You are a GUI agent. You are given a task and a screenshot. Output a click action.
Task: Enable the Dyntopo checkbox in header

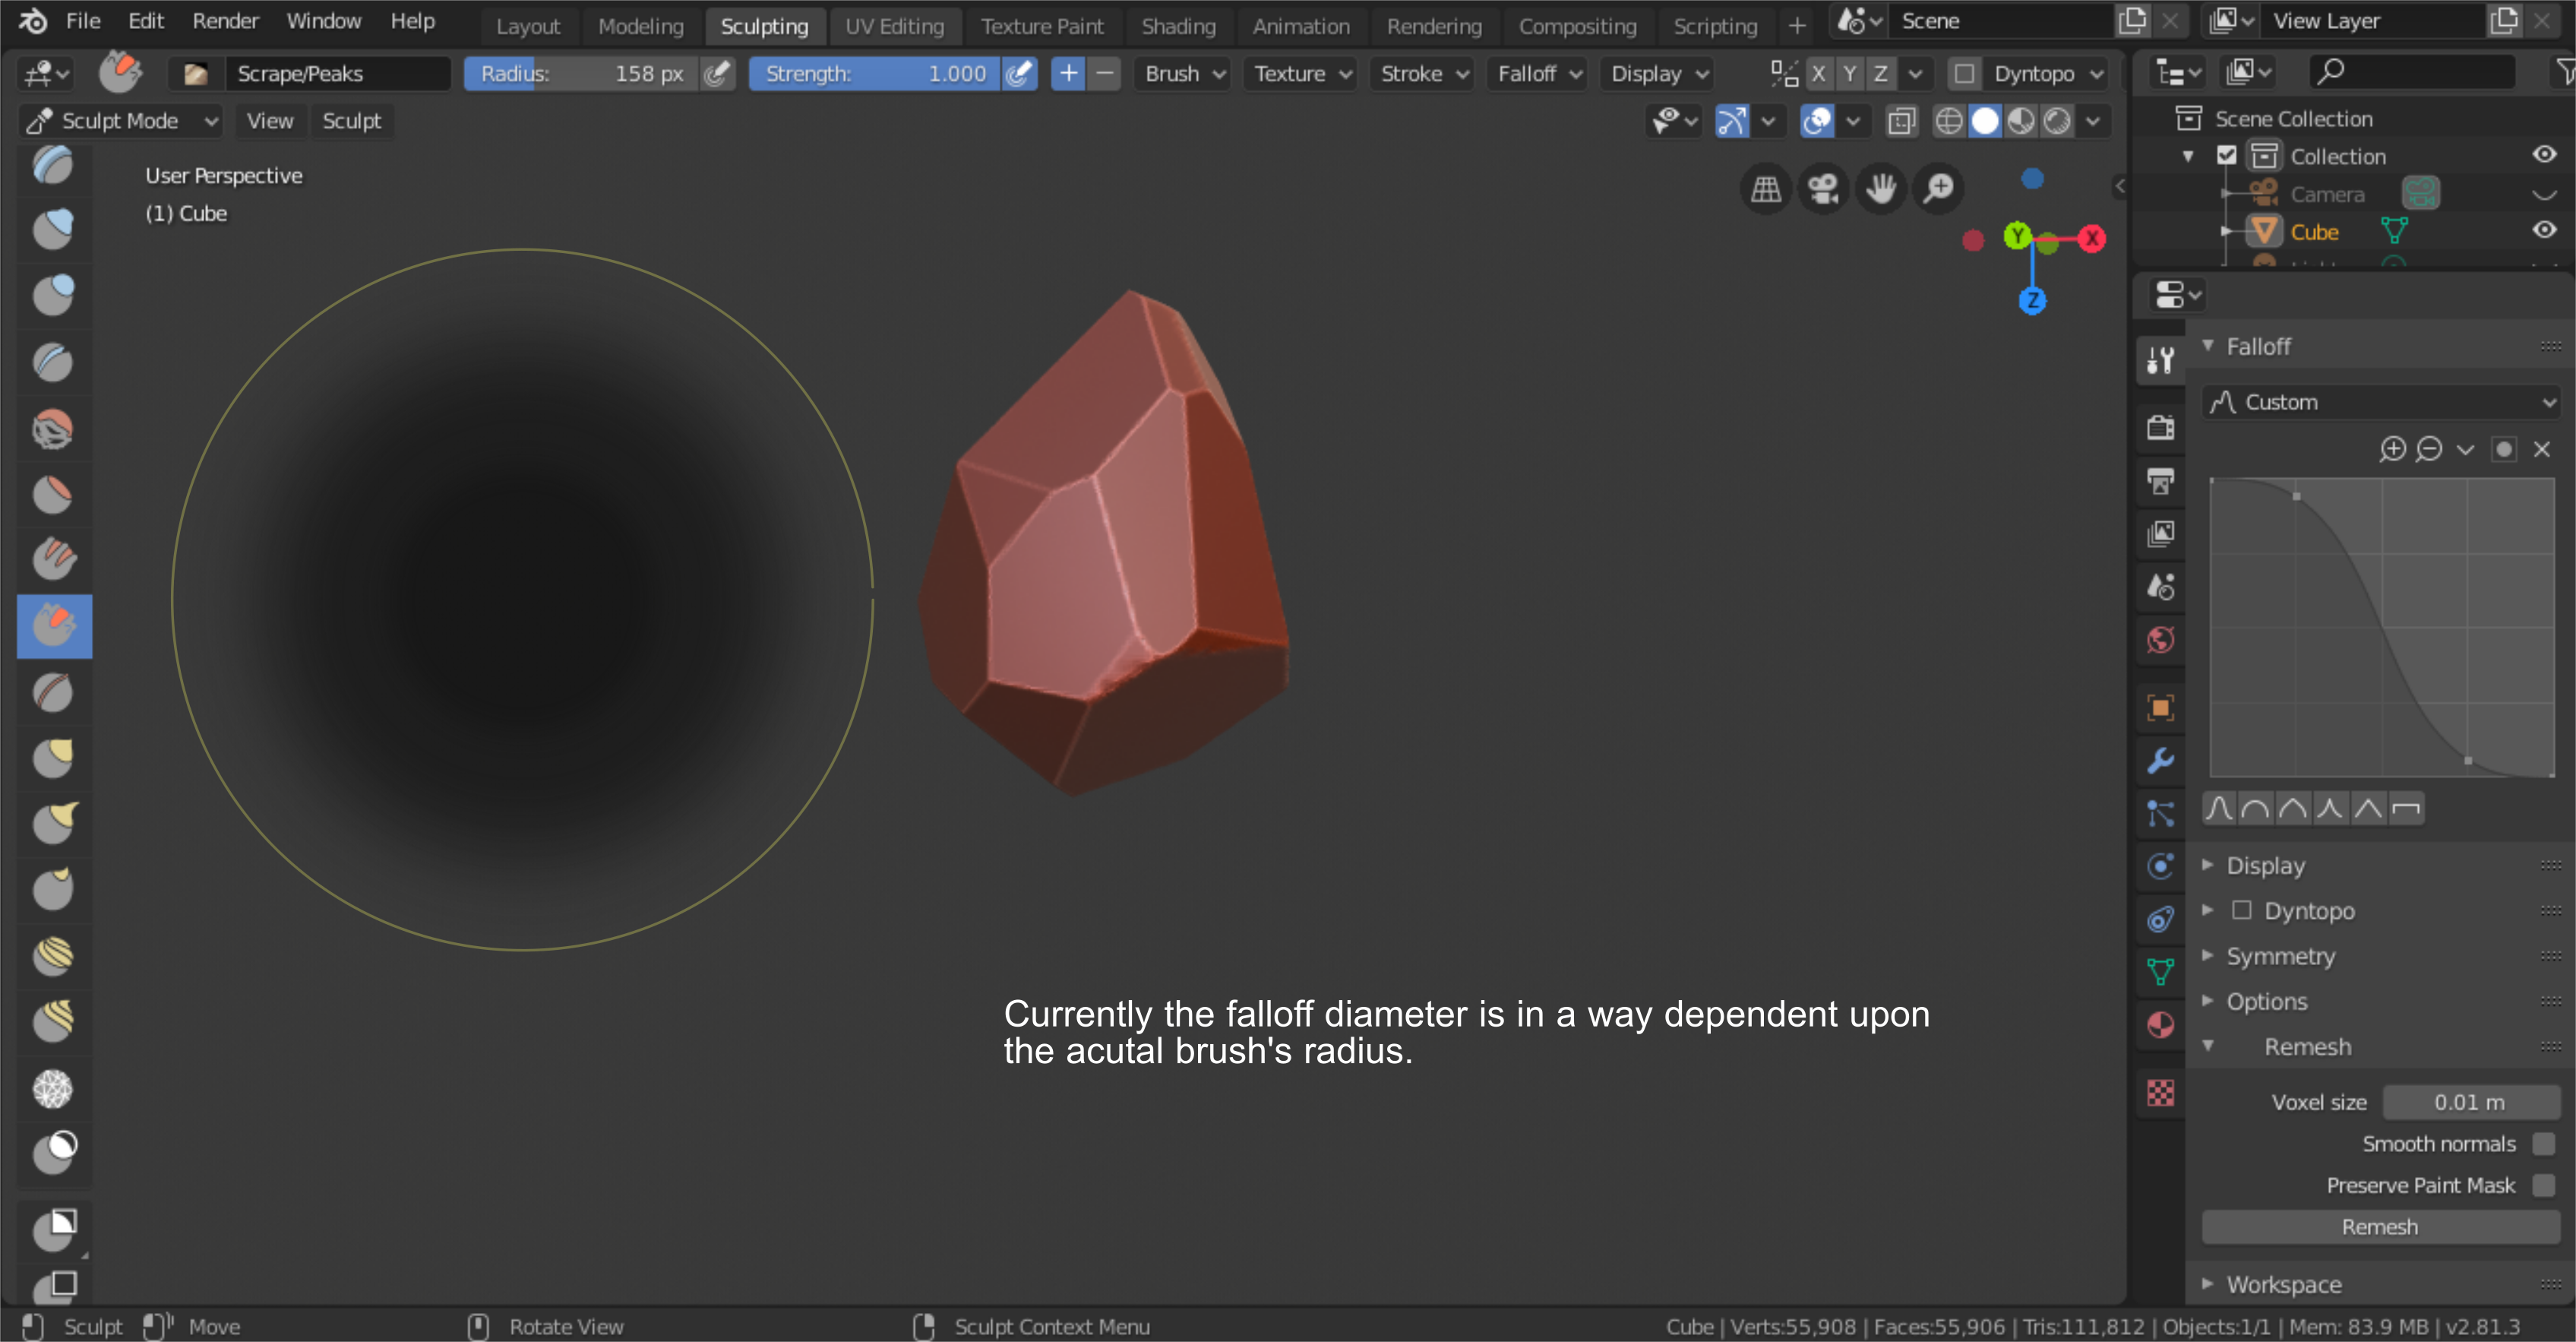[1964, 73]
